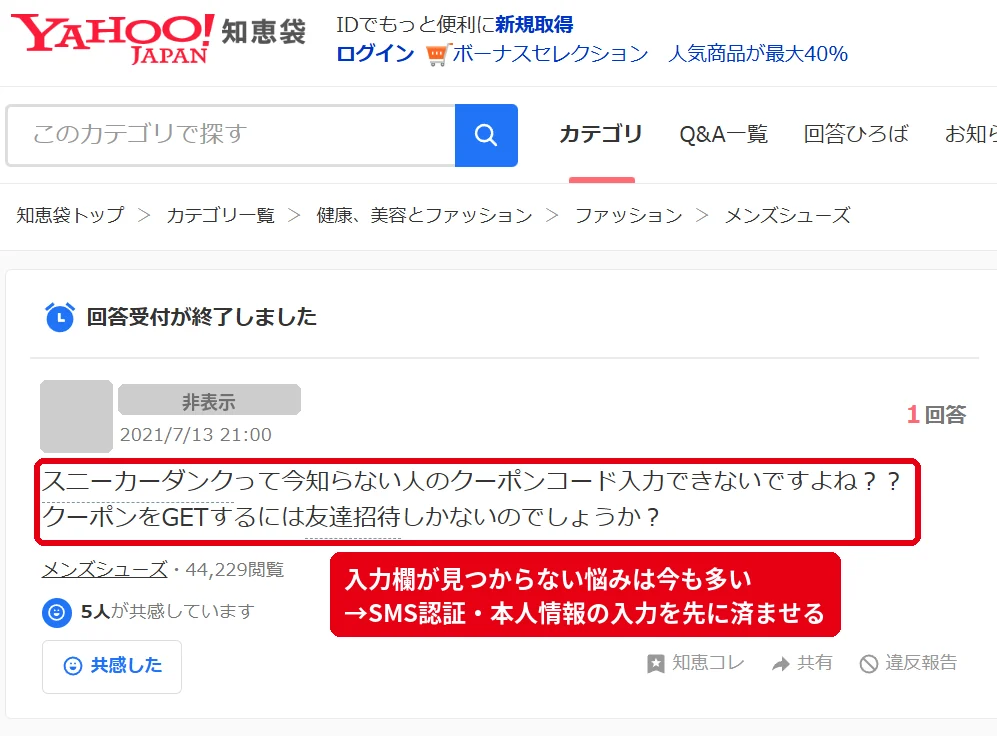Click the underlined メンズシューズ category link
This screenshot has height=736, width=997.
104,569
